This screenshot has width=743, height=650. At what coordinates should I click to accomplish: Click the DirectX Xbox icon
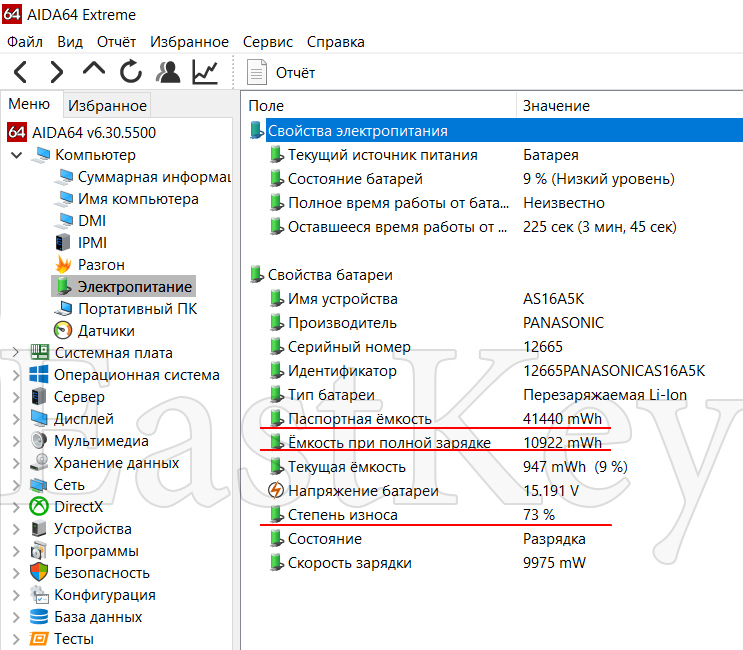point(39,506)
